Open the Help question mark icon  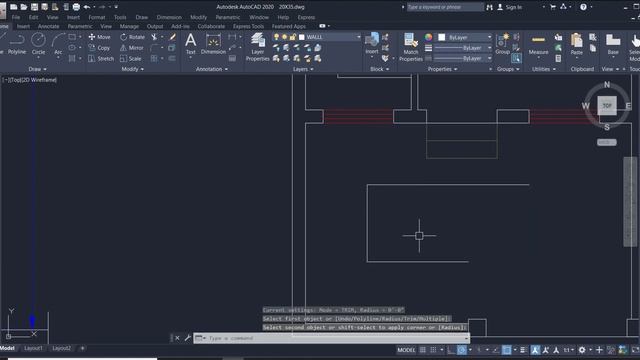583,7
